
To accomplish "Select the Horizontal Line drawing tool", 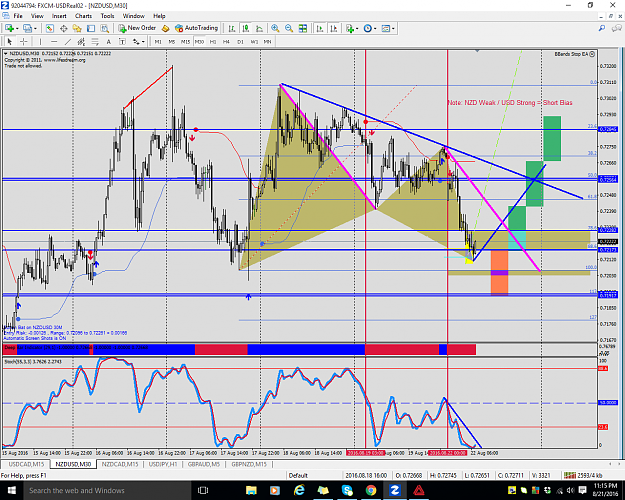I will [54, 41].
